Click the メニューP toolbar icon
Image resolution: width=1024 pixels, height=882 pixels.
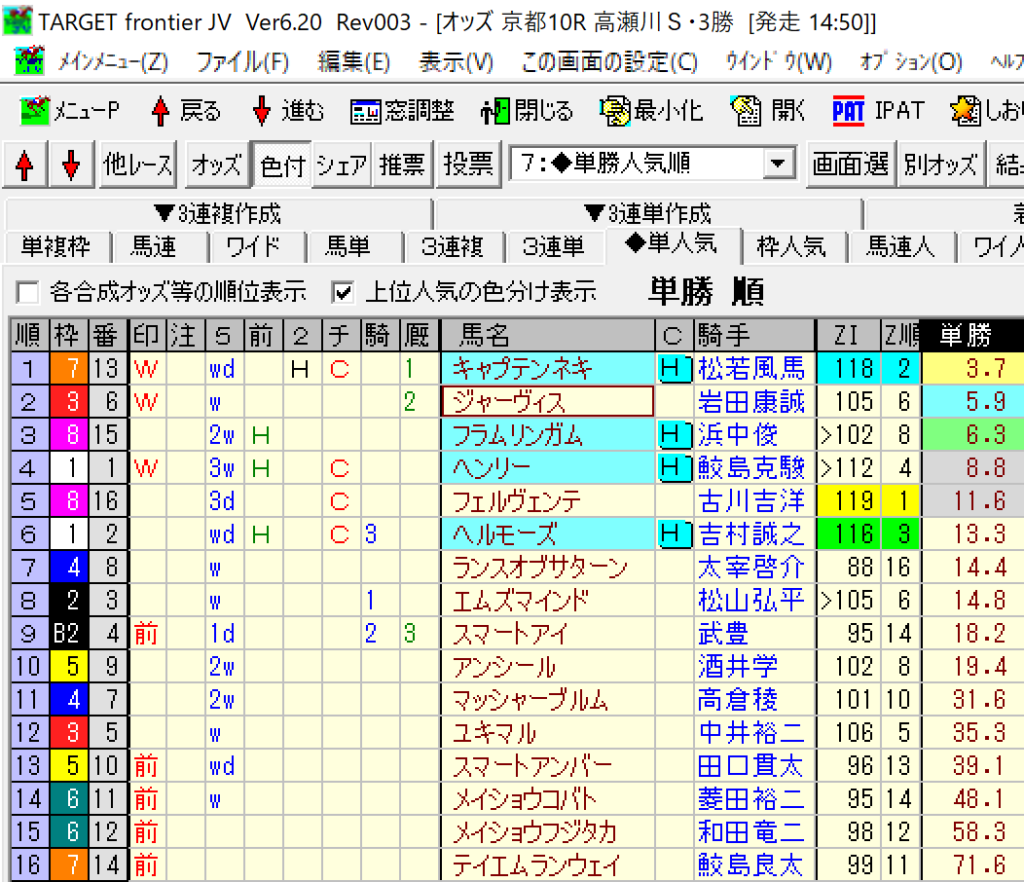36,110
